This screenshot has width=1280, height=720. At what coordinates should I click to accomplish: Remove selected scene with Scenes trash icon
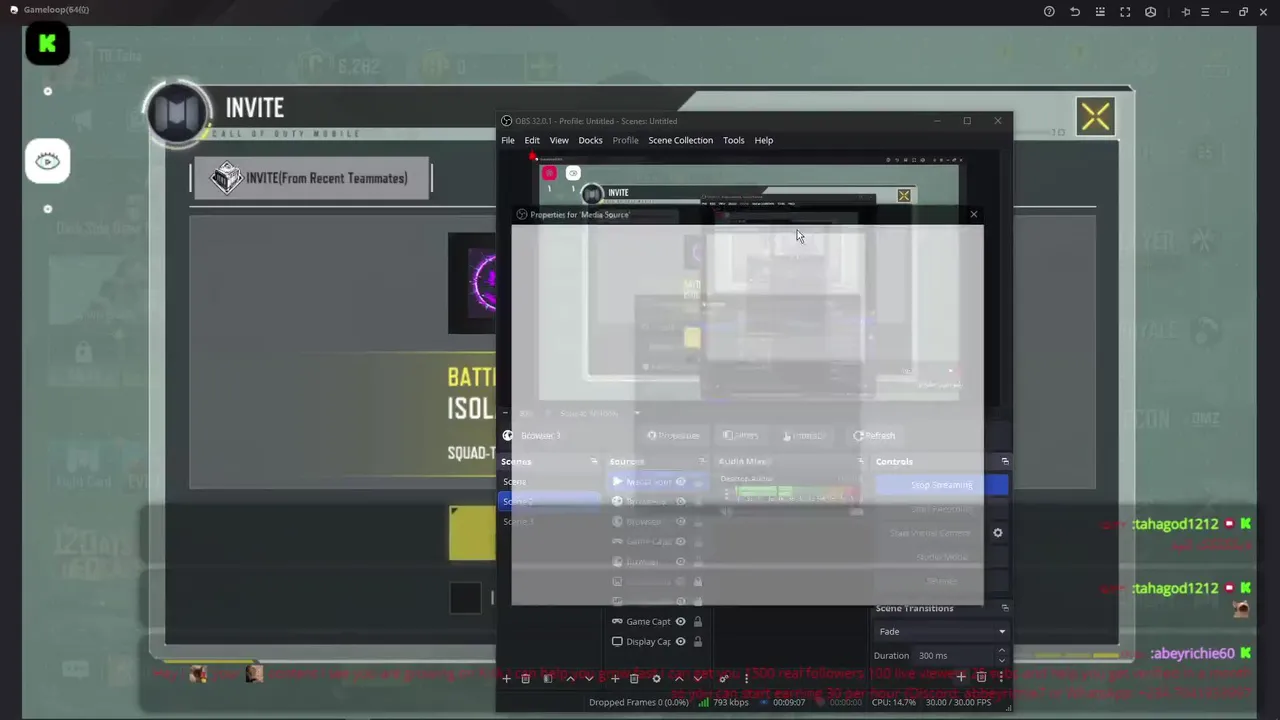pyautogui.click(x=525, y=678)
